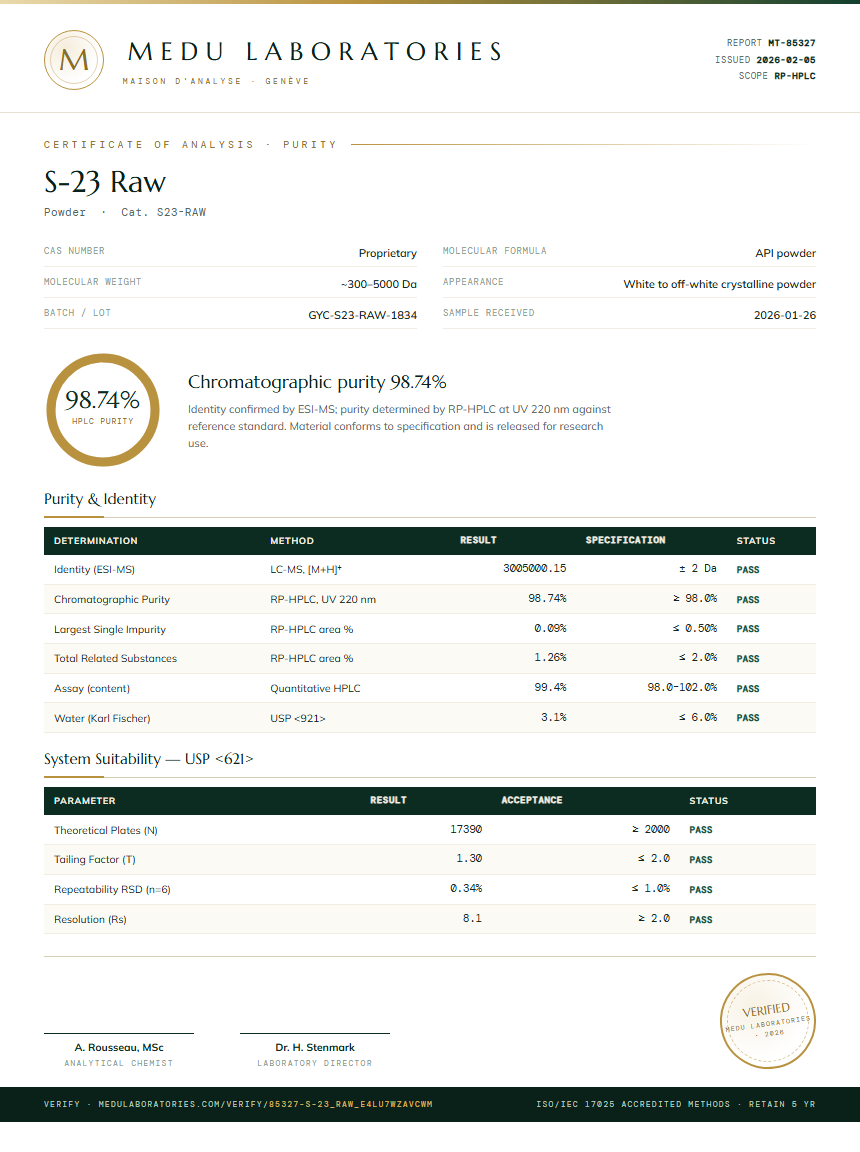
Task: Click PASS status in the Resolution row
Action: (x=701, y=920)
